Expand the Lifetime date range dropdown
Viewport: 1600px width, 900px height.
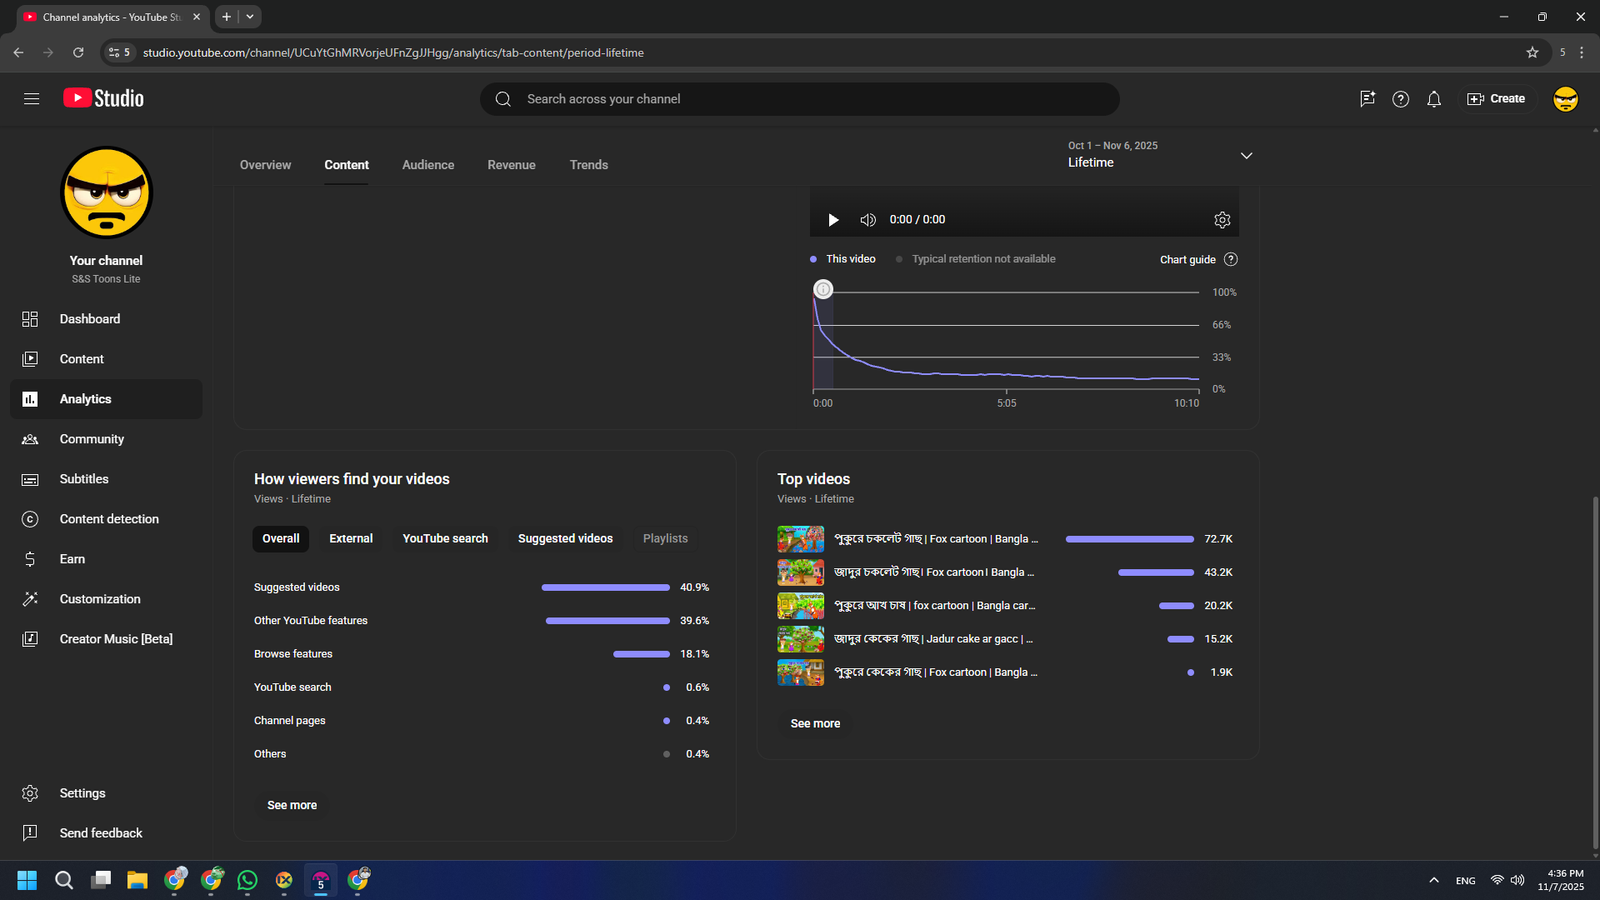(x=1246, y=156)
